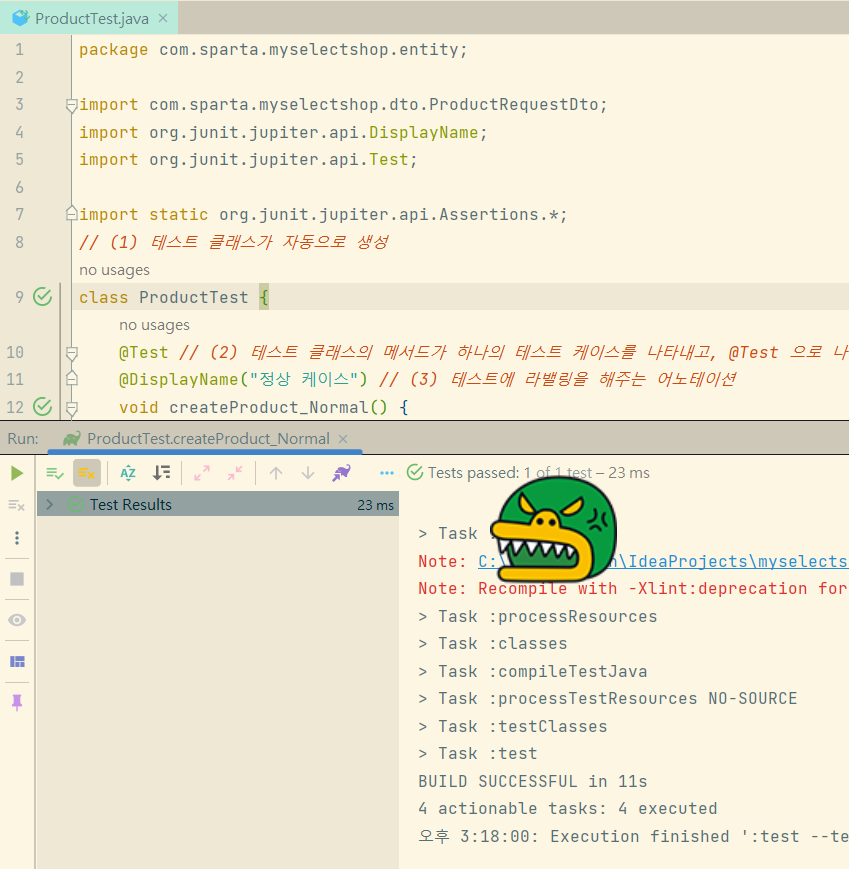Open more options ellipsis in test toolbar
Screen dimensions: 849x869
387,473
